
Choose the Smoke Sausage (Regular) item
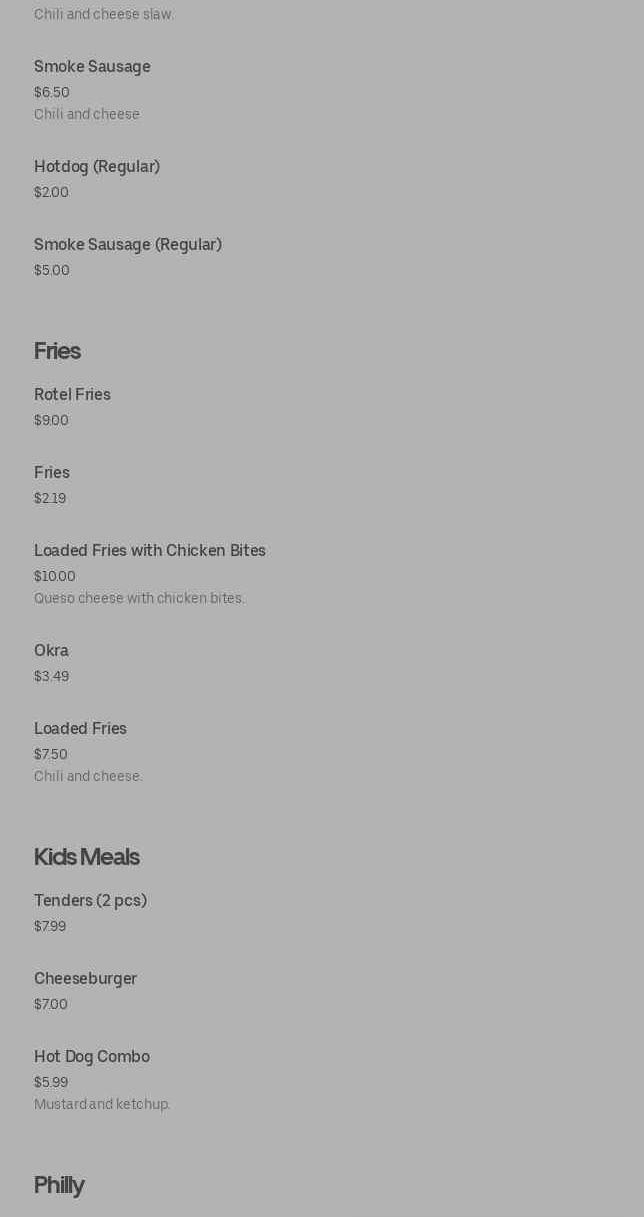tap(128, 245)
